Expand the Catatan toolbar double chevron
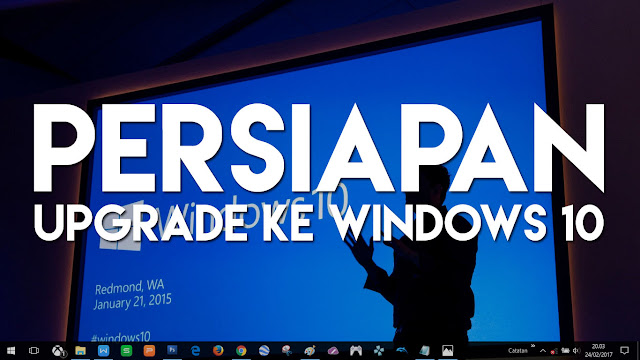 [533, 346]
